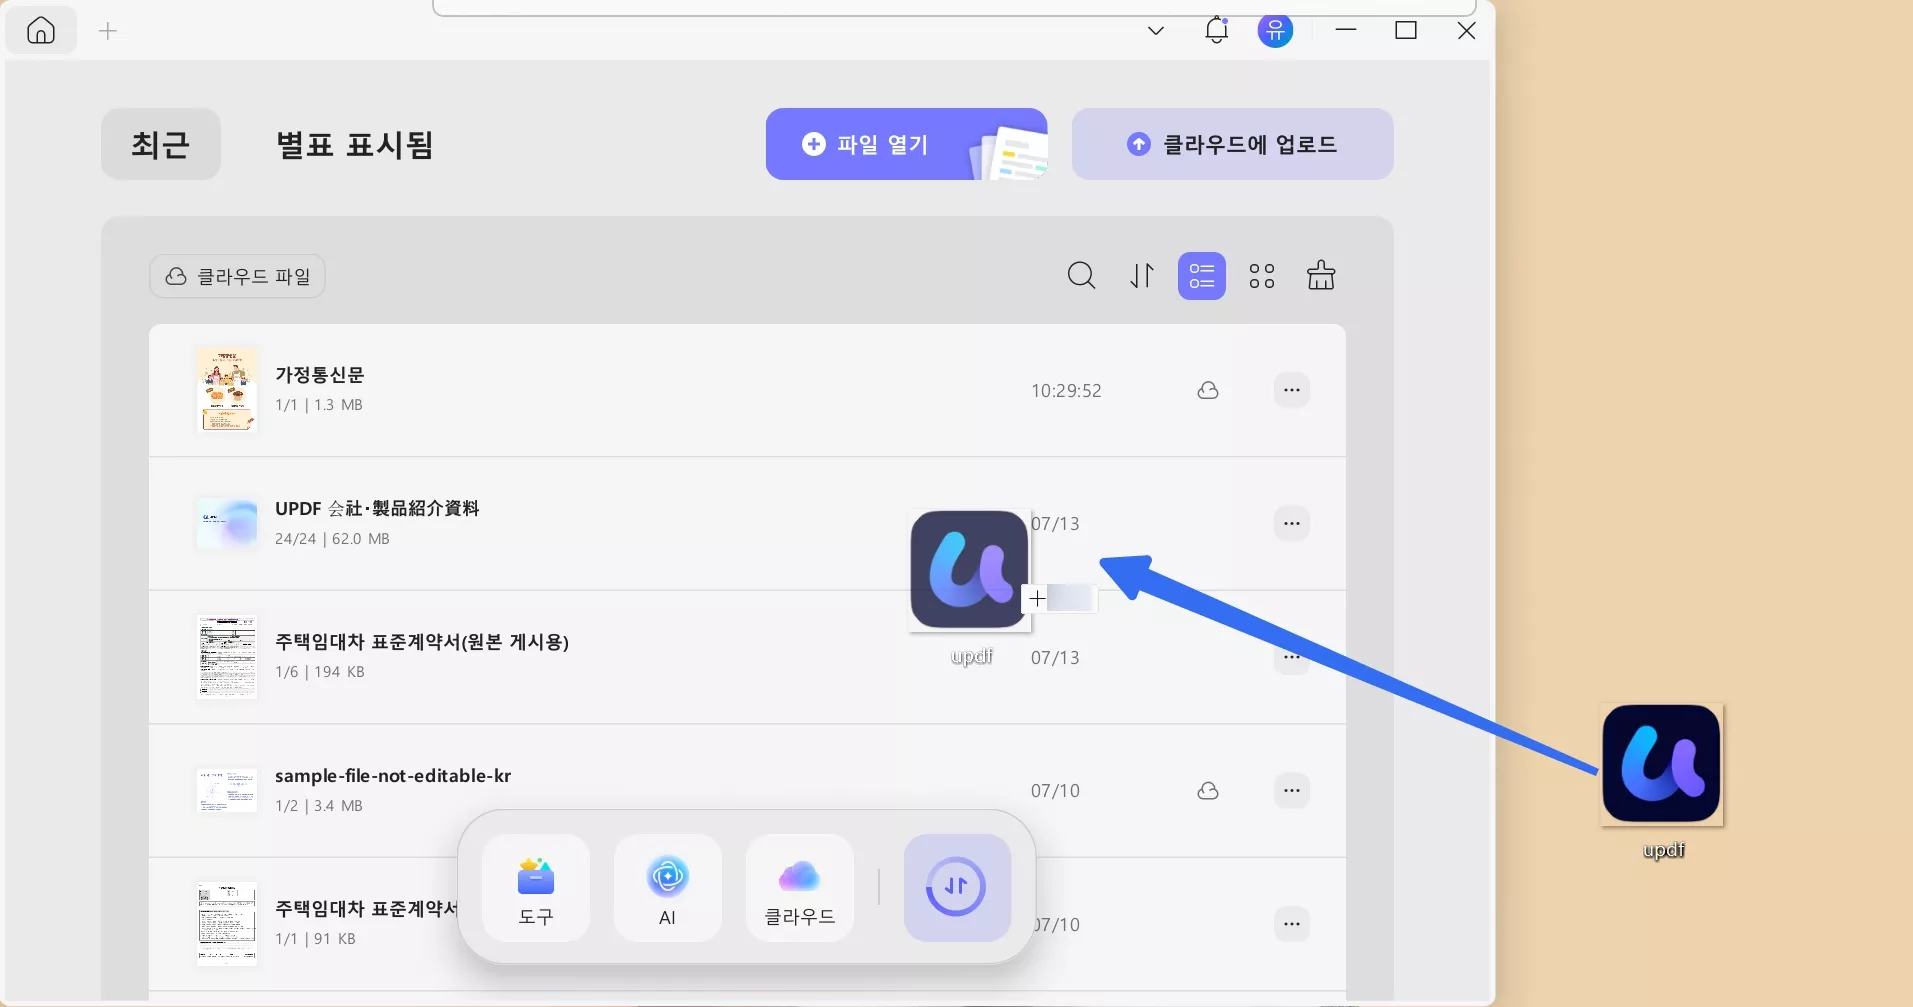Click 1/2 | 3.4 MB file details

(319, 806)
